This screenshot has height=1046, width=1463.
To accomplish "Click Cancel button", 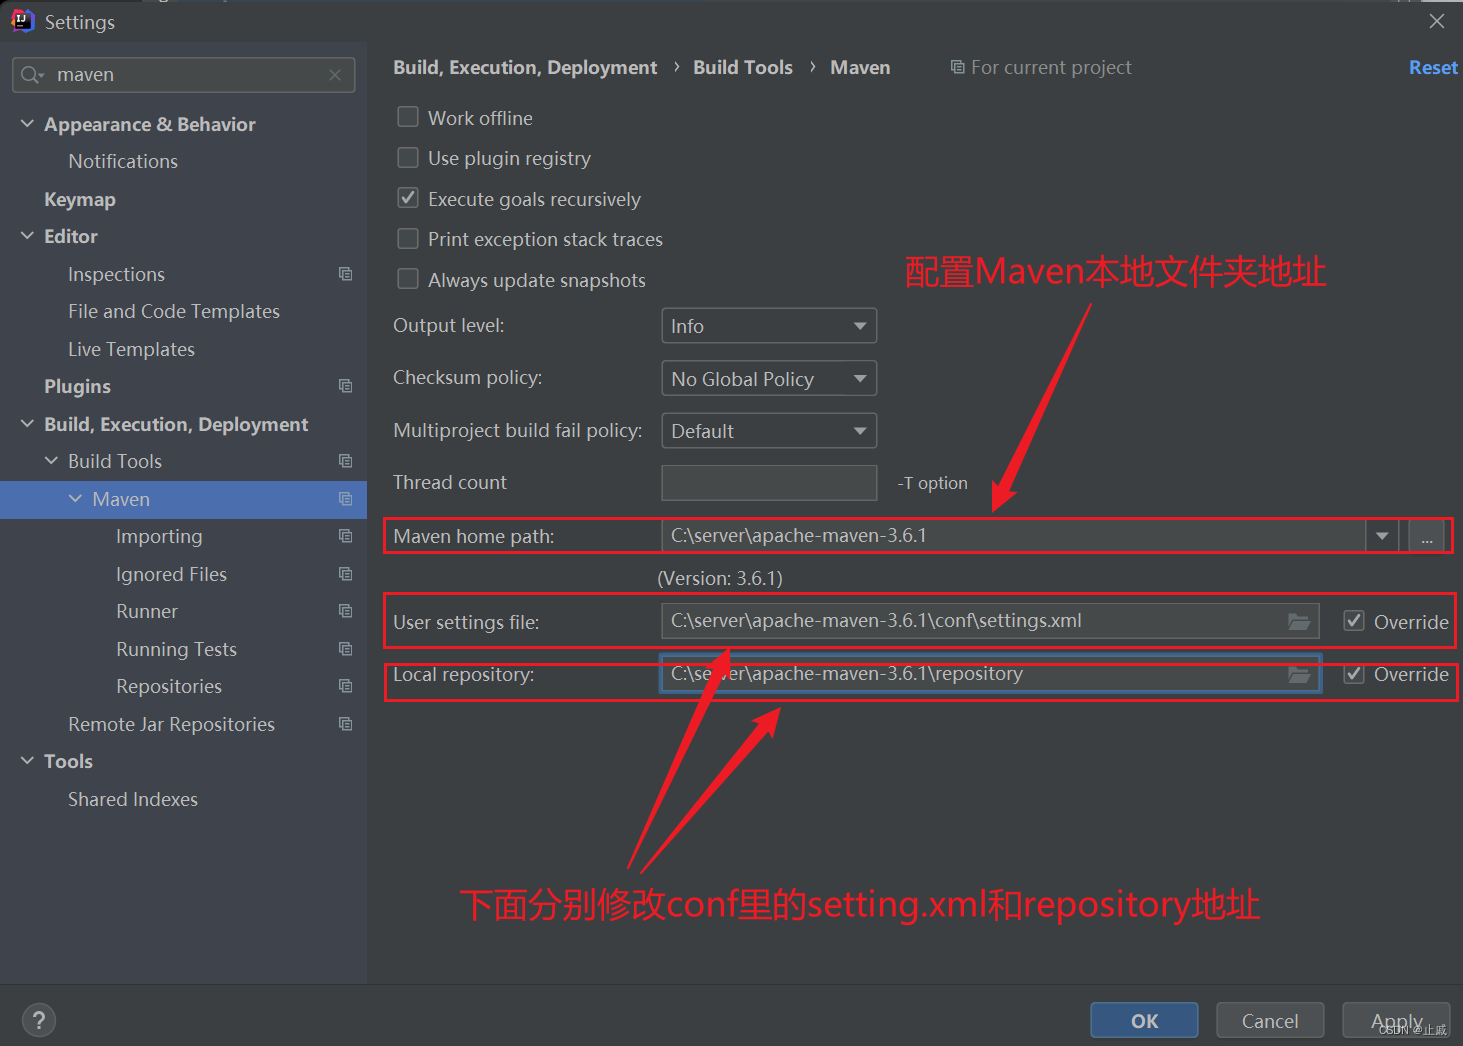I will [1270, 1021].
